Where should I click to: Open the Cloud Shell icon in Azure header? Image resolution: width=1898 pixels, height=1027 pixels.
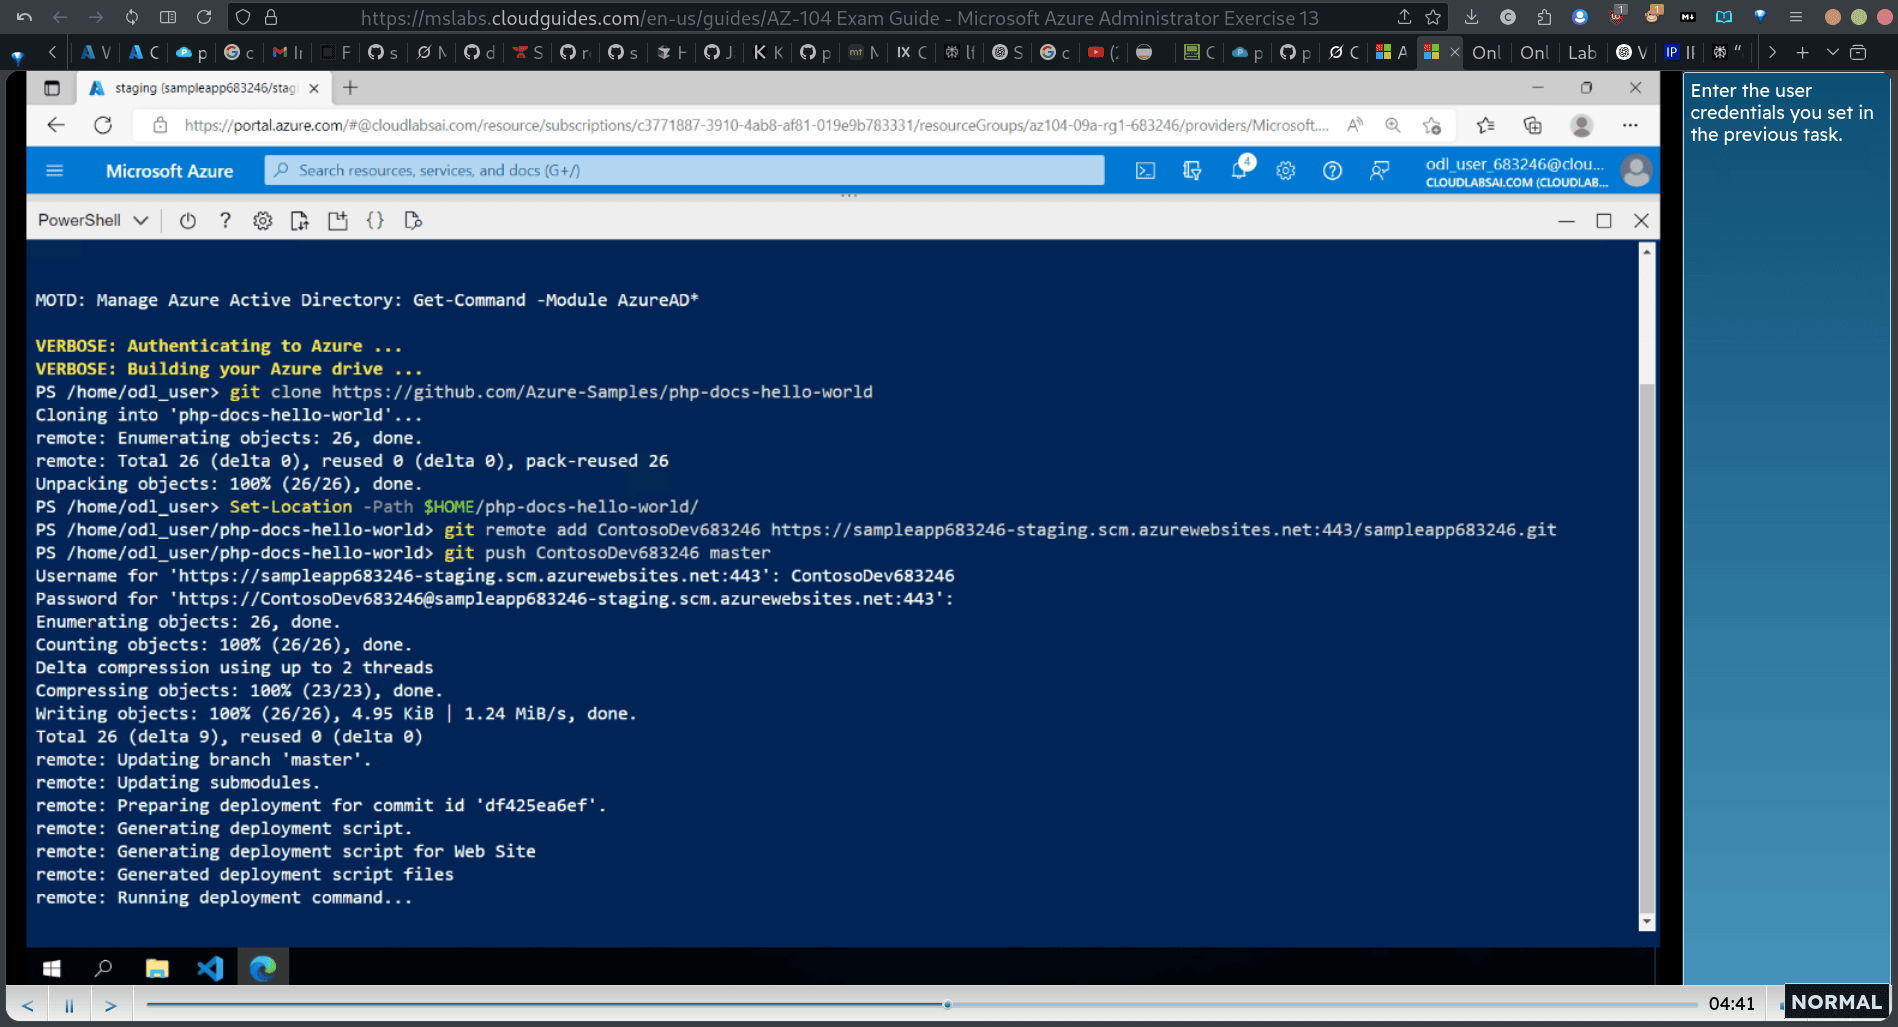pyautogui.click(x=1145, y=171)
